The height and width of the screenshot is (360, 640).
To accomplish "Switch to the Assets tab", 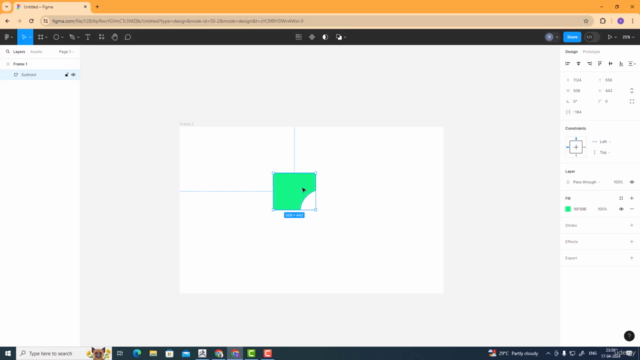I will pos(36,52).
